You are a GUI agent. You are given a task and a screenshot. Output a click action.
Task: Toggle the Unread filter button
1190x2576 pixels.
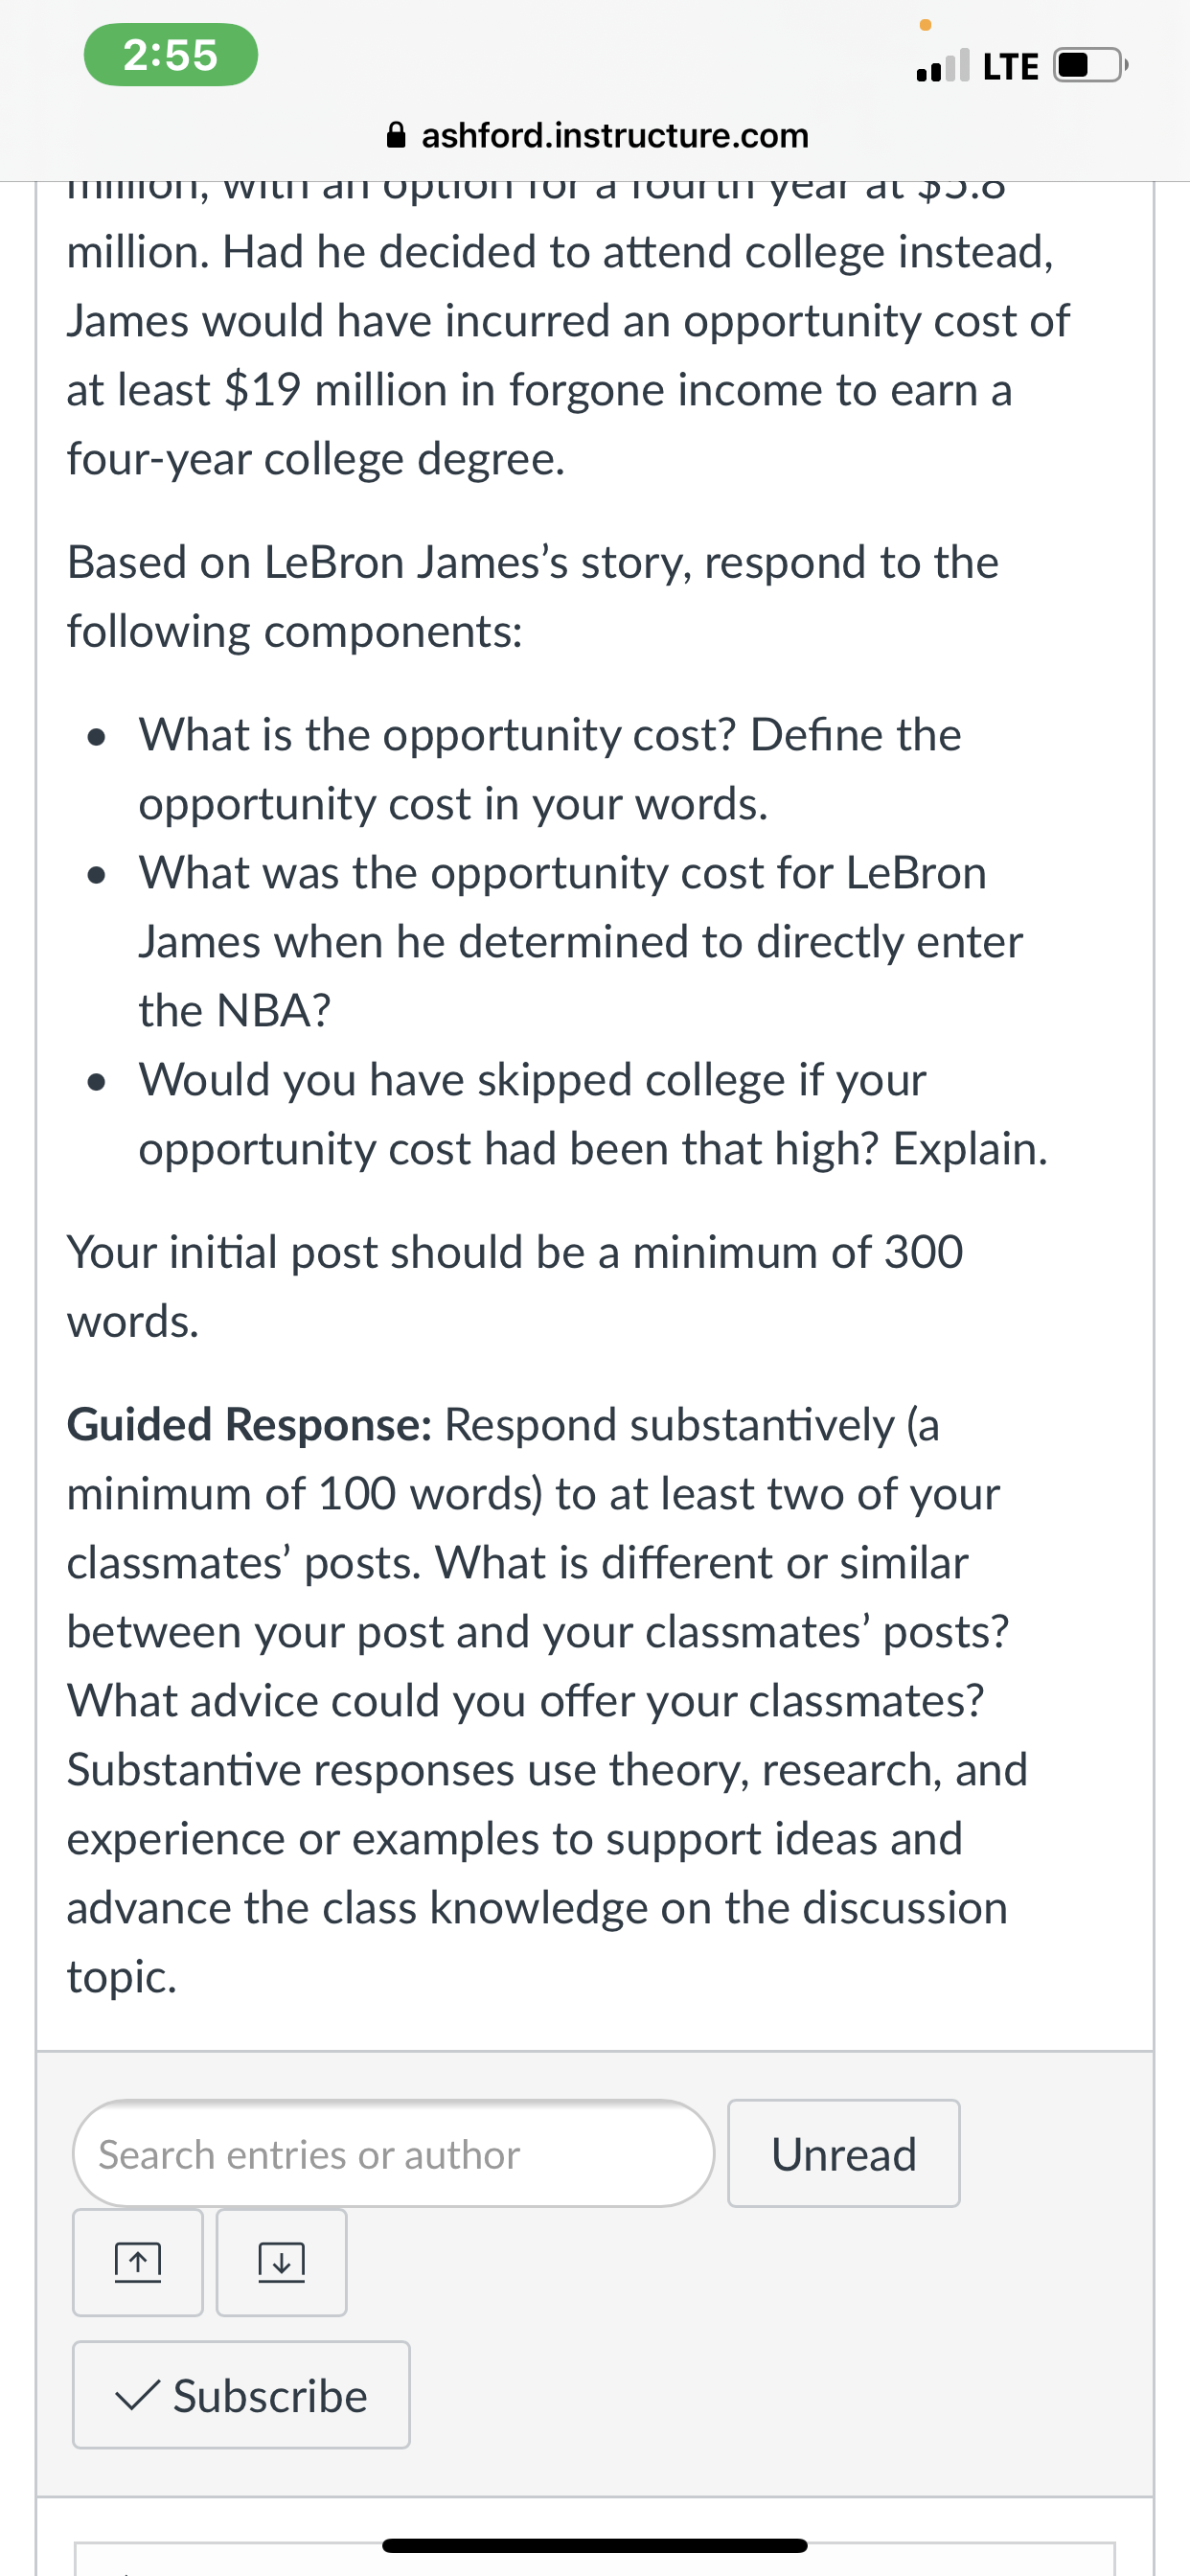(844, 2153)
